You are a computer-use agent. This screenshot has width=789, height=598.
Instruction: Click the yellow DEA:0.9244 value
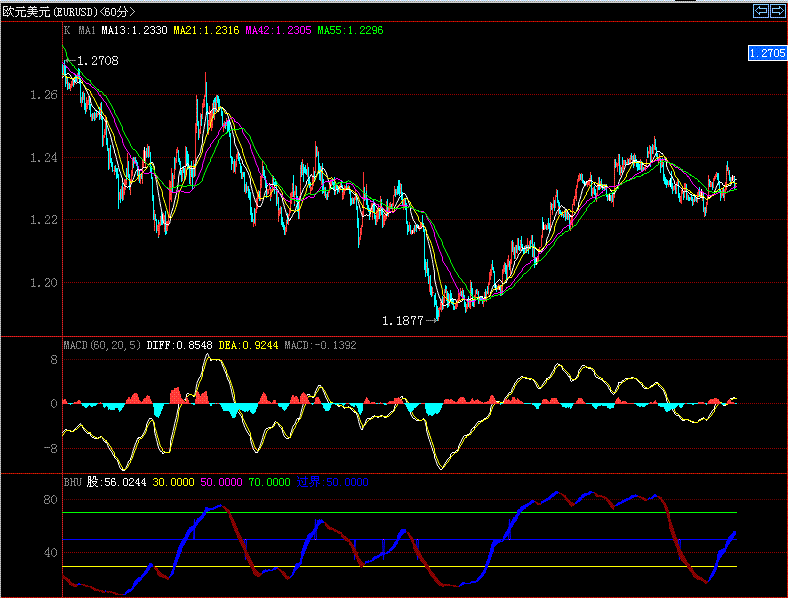[248, 345]
